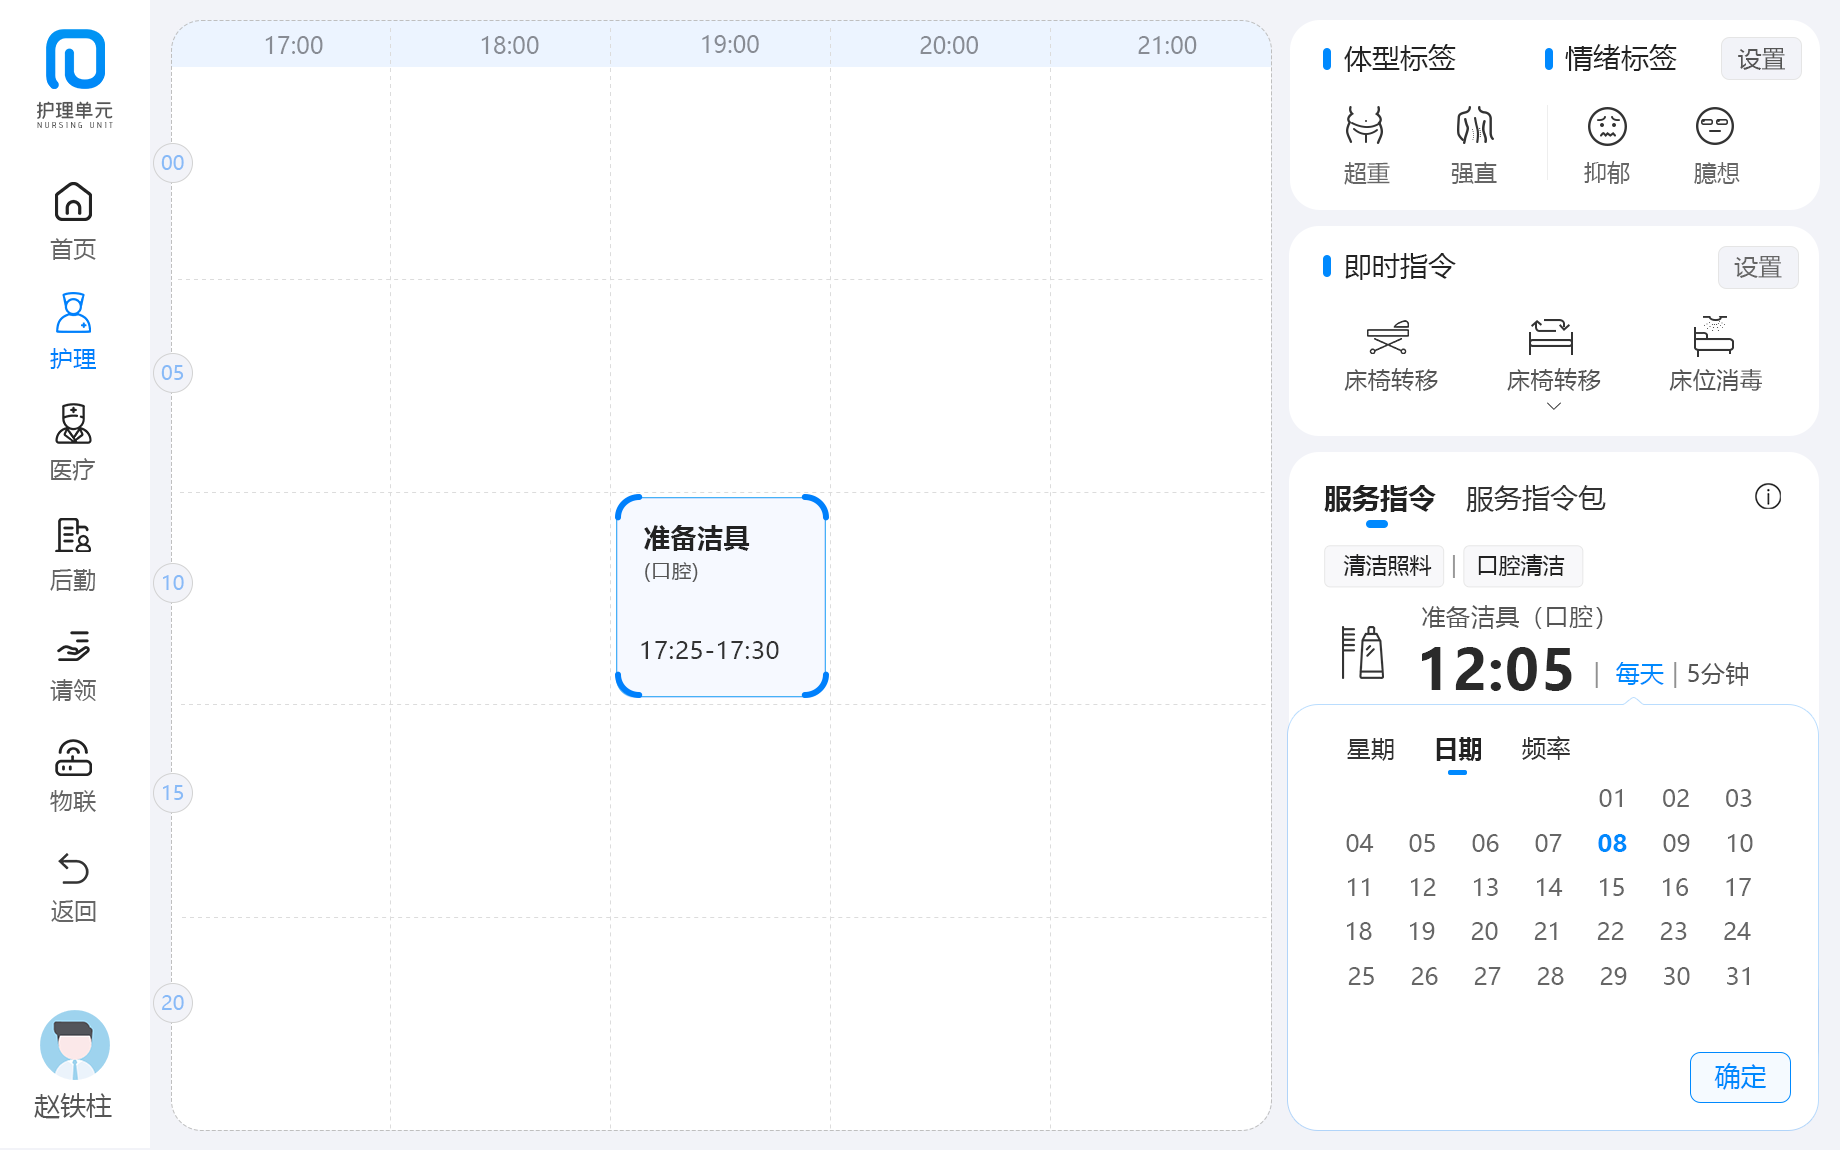Select the 超重 body type tag

point(1365,128)
